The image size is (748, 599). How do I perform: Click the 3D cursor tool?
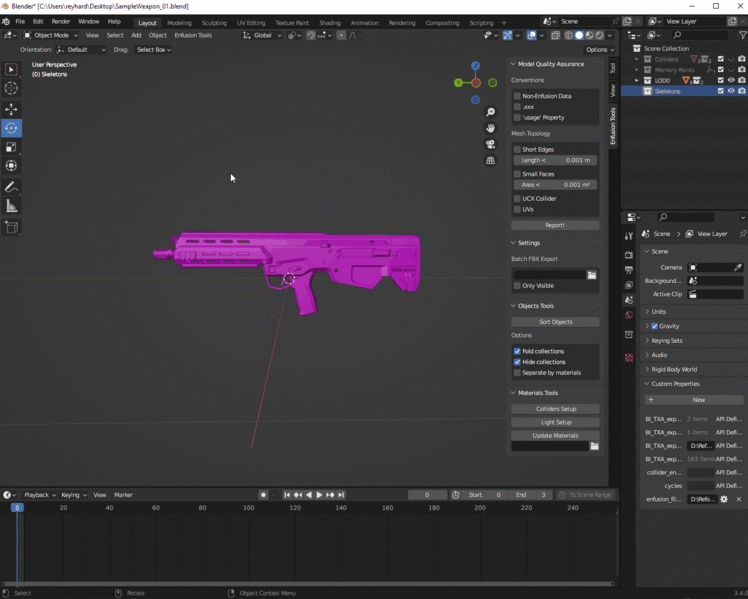(x=11, y=89)
